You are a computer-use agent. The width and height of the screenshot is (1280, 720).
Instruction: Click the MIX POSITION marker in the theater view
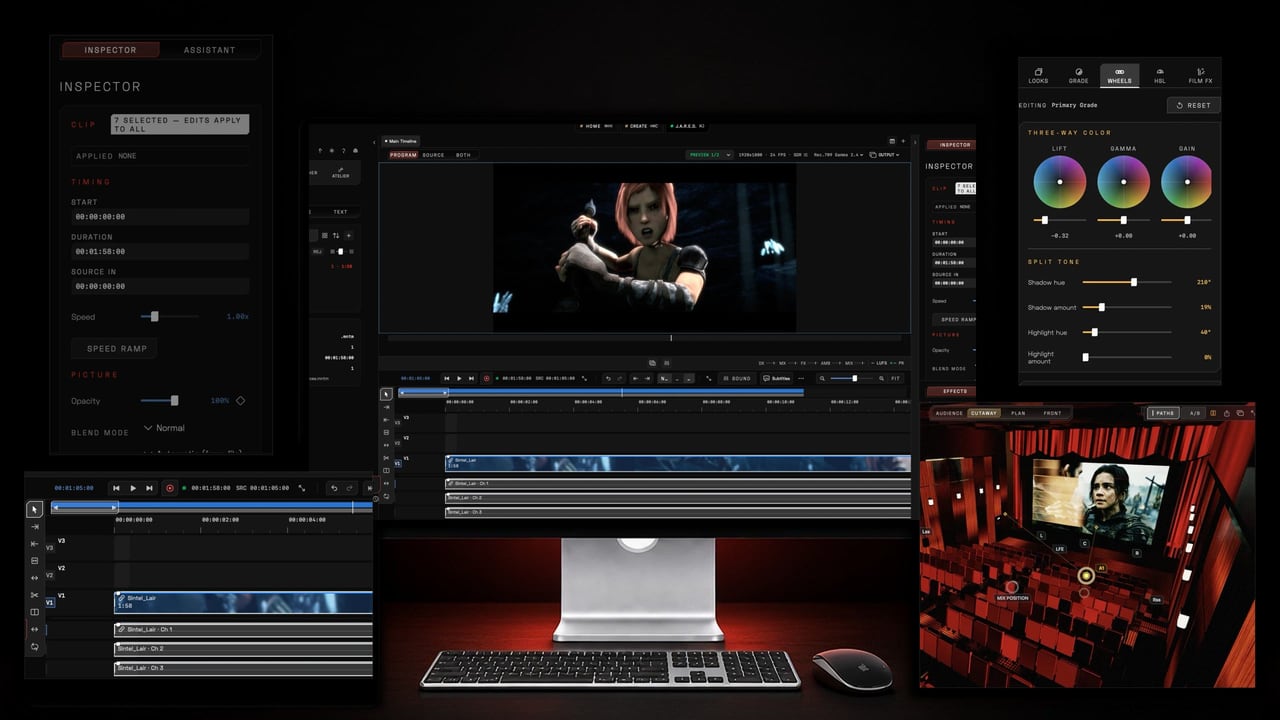[x=1012, y=587]
